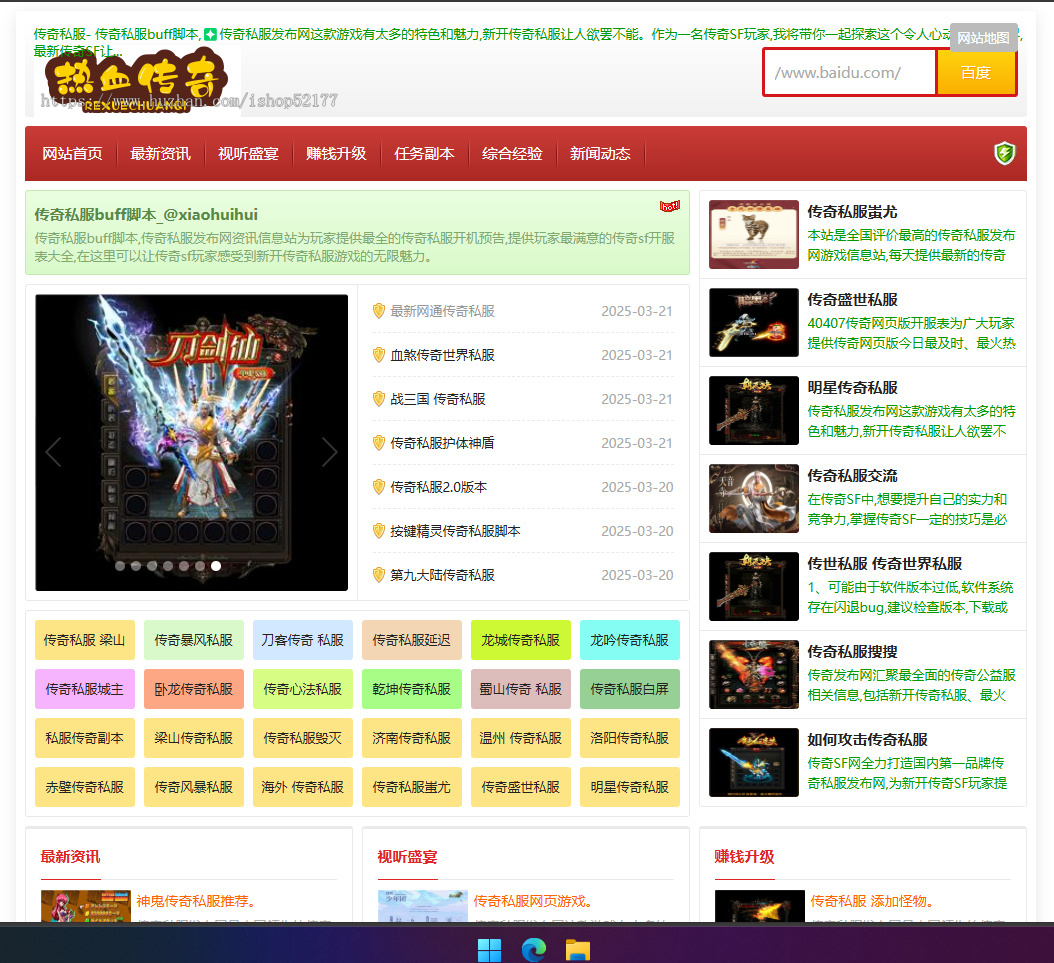Open Windows Start menu icon
Screen dimensions: 1054x963
coord(489,950)
